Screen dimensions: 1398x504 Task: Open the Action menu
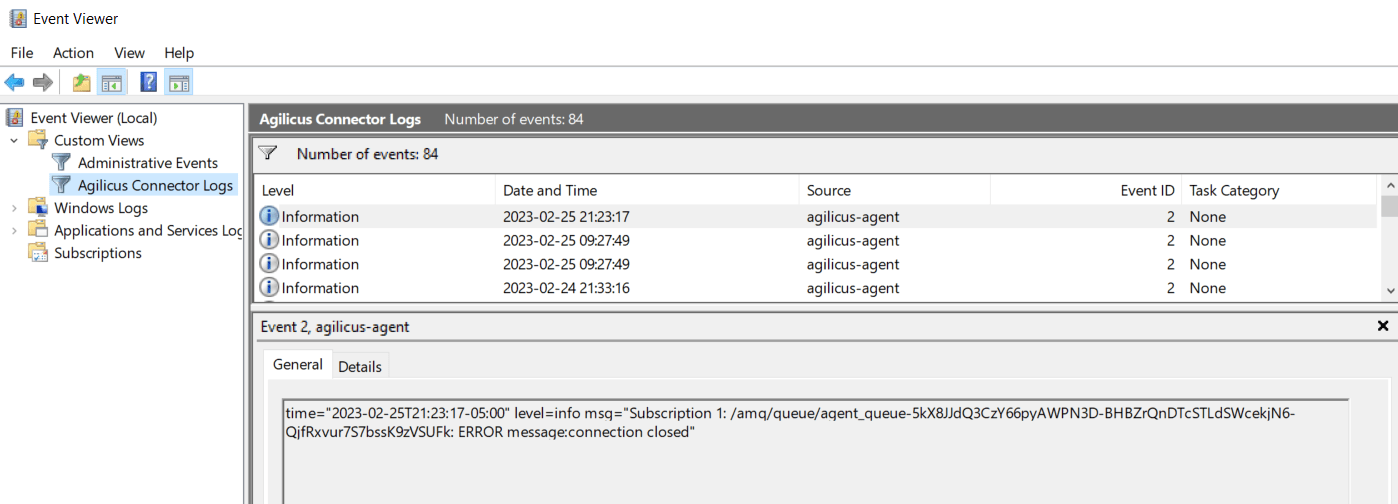coord(73,53)
